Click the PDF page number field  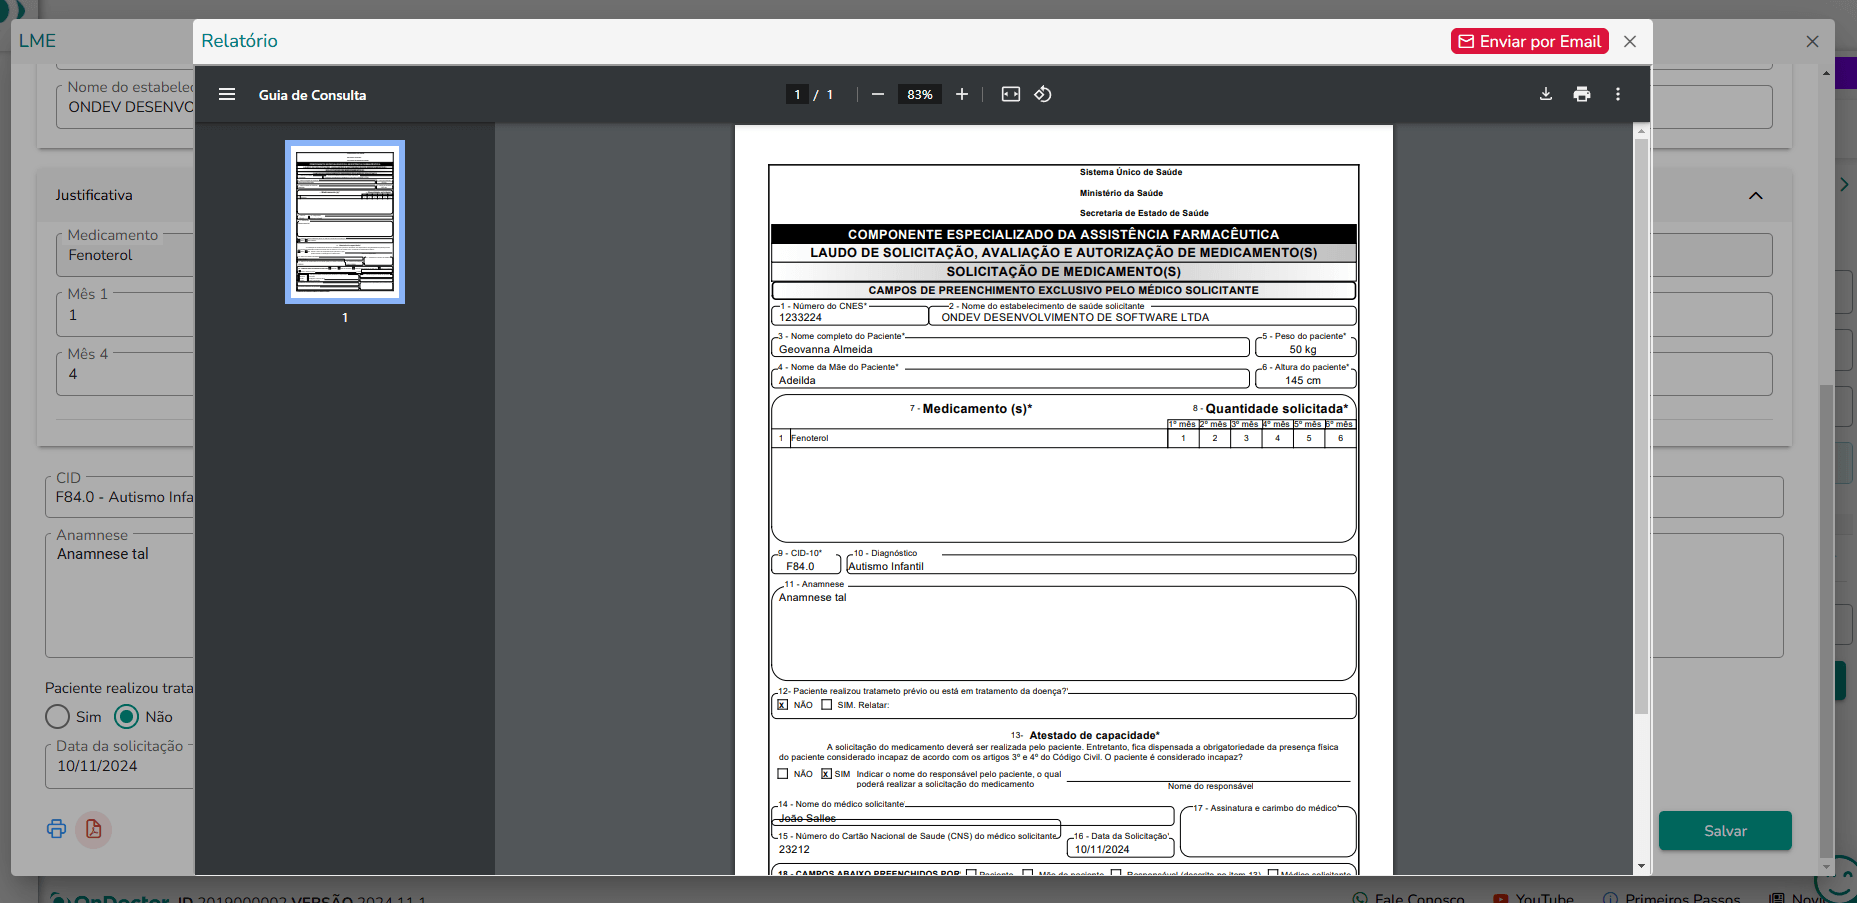797,94
